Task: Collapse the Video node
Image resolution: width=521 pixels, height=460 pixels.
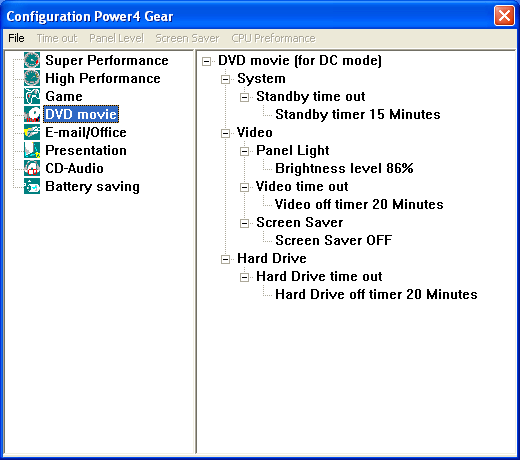Action: pyautogui.click(x=226, y=133)
